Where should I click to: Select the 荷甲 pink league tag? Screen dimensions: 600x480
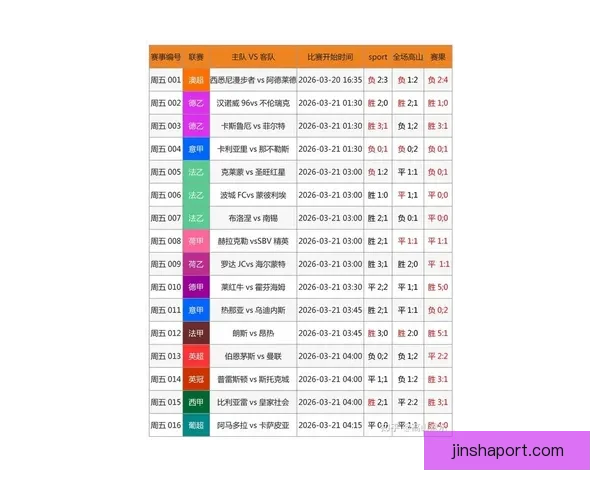point(196,241)
